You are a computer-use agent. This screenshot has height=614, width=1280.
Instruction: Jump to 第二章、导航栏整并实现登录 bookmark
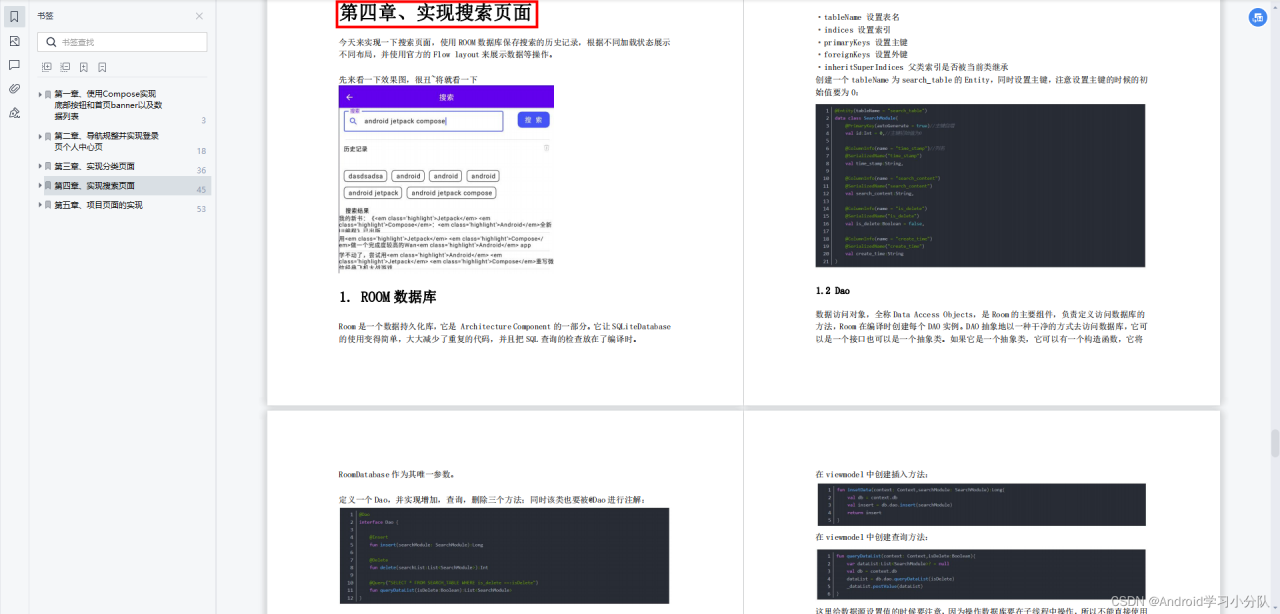(106, 141)
